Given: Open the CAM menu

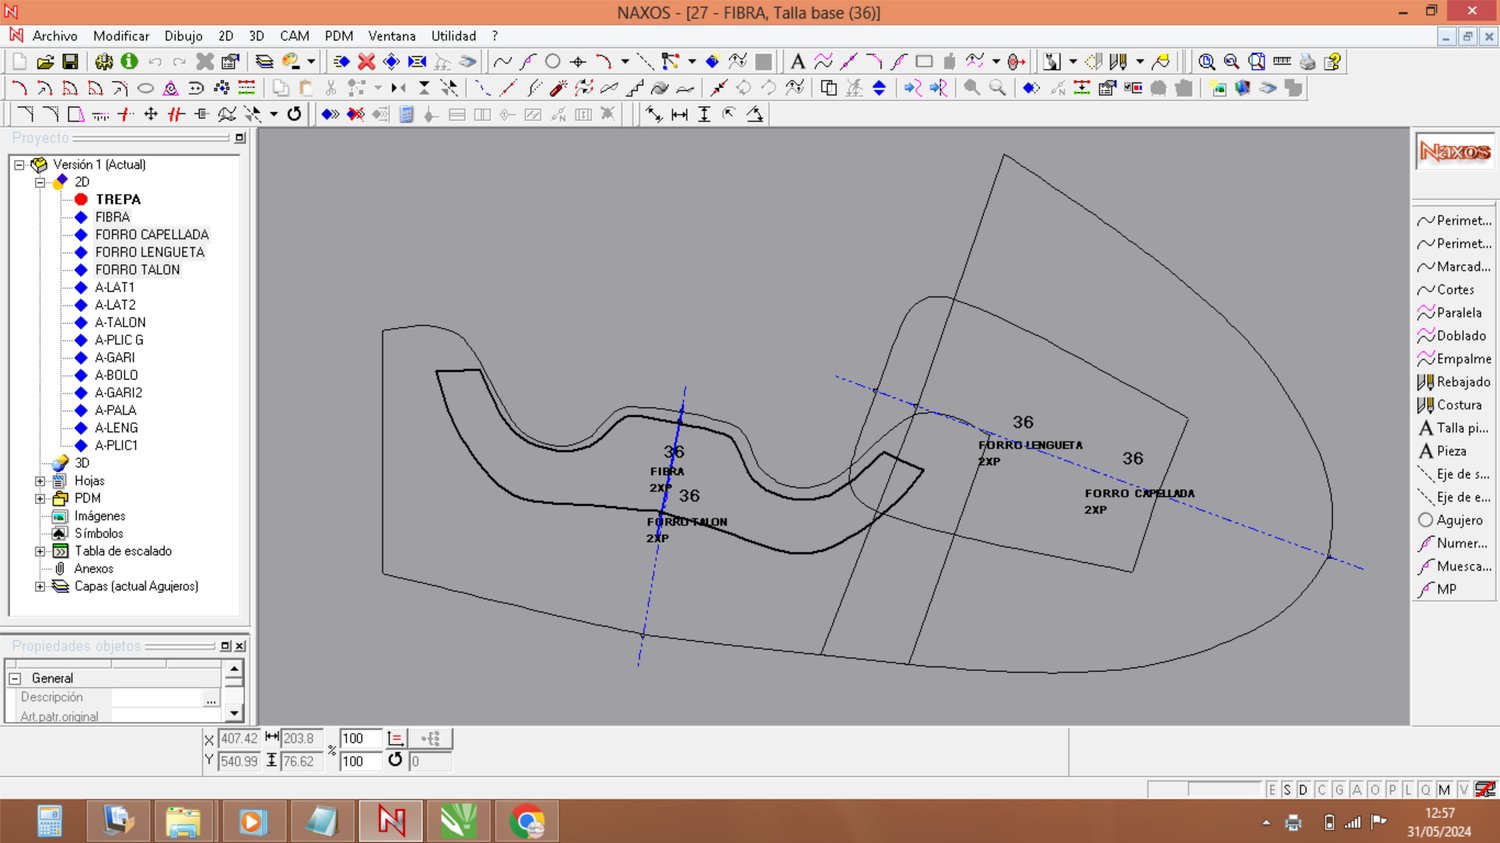Looking at the screenshot, I should point(294,36).
